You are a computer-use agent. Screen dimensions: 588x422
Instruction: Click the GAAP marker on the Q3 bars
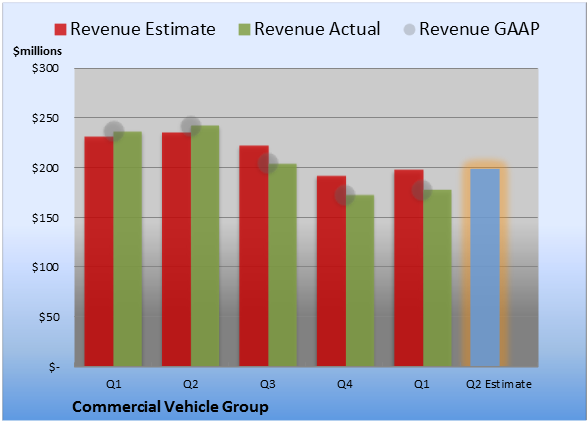point(268,163)
